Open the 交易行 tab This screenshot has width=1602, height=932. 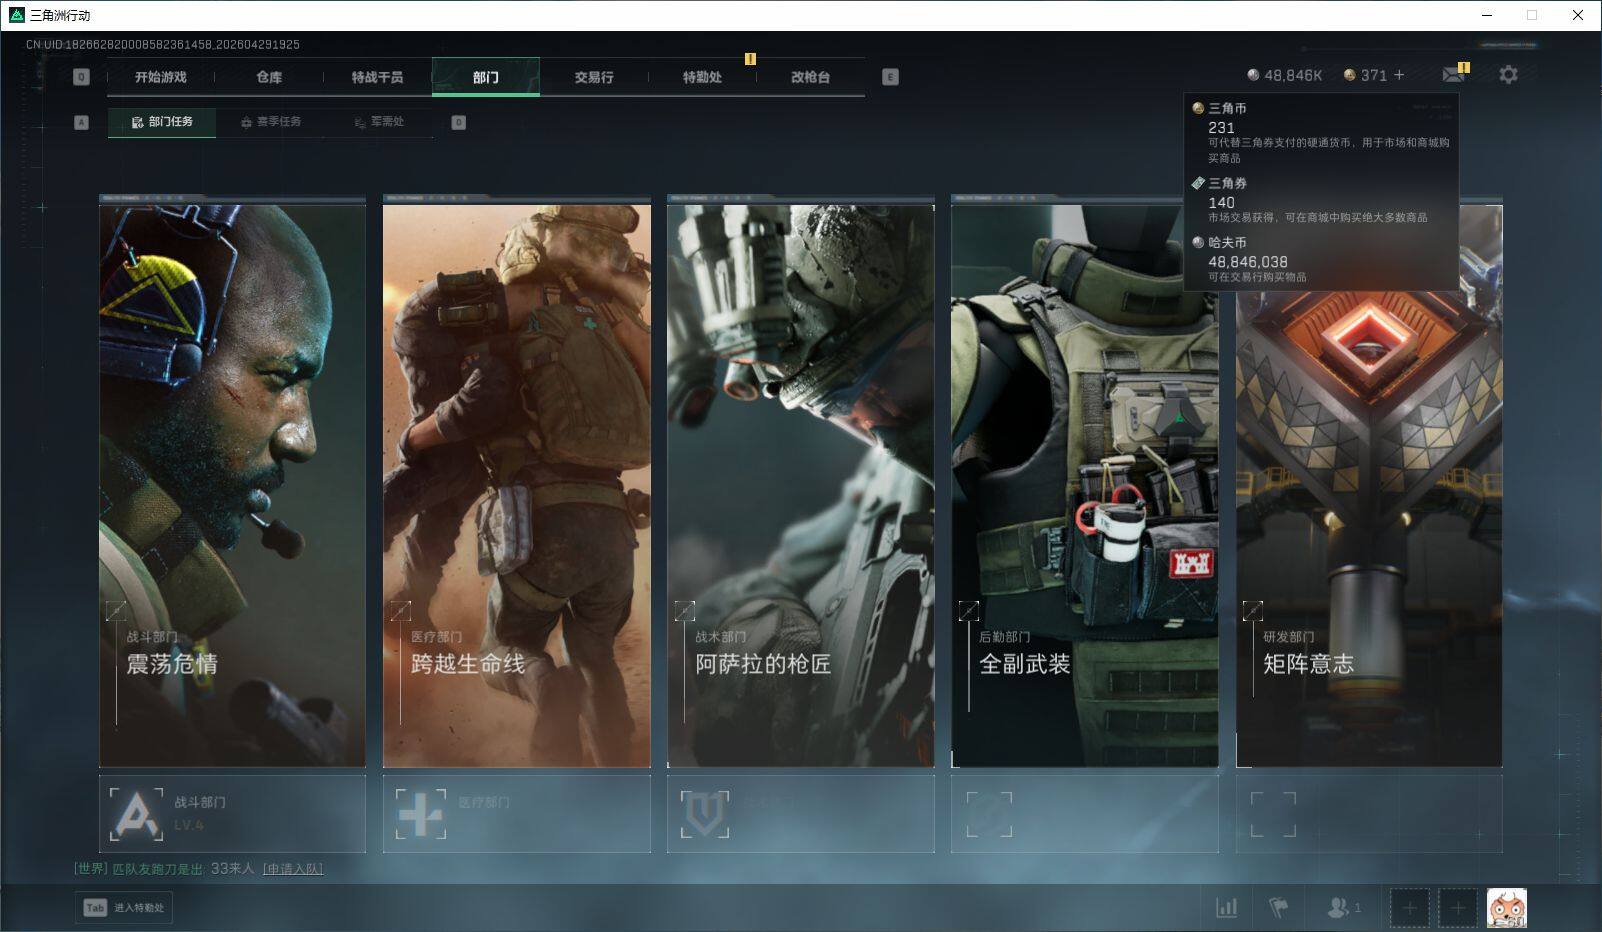[x=594, y=77]
